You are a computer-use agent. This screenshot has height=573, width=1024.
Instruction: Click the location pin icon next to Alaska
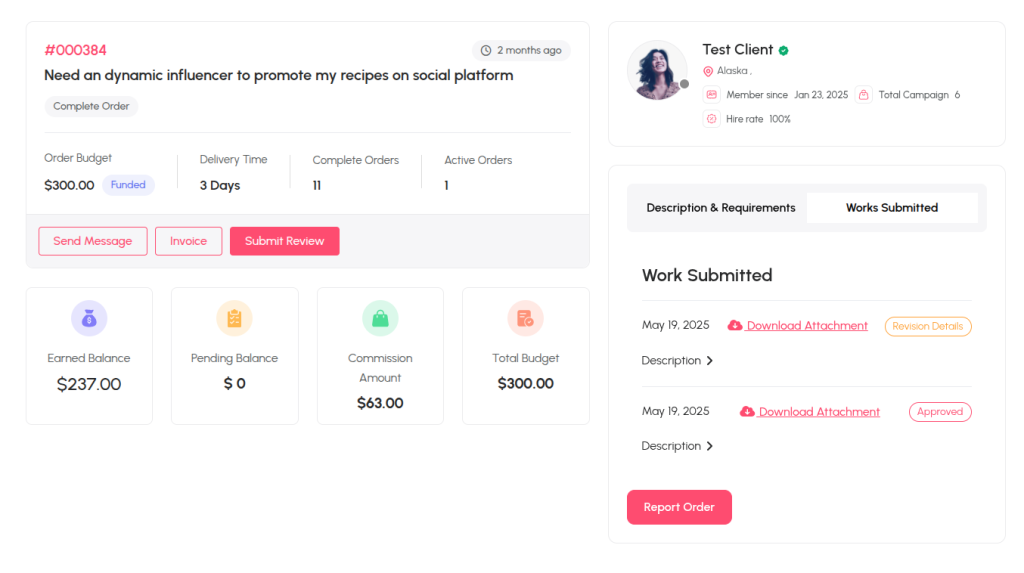[x=708, y=71]
